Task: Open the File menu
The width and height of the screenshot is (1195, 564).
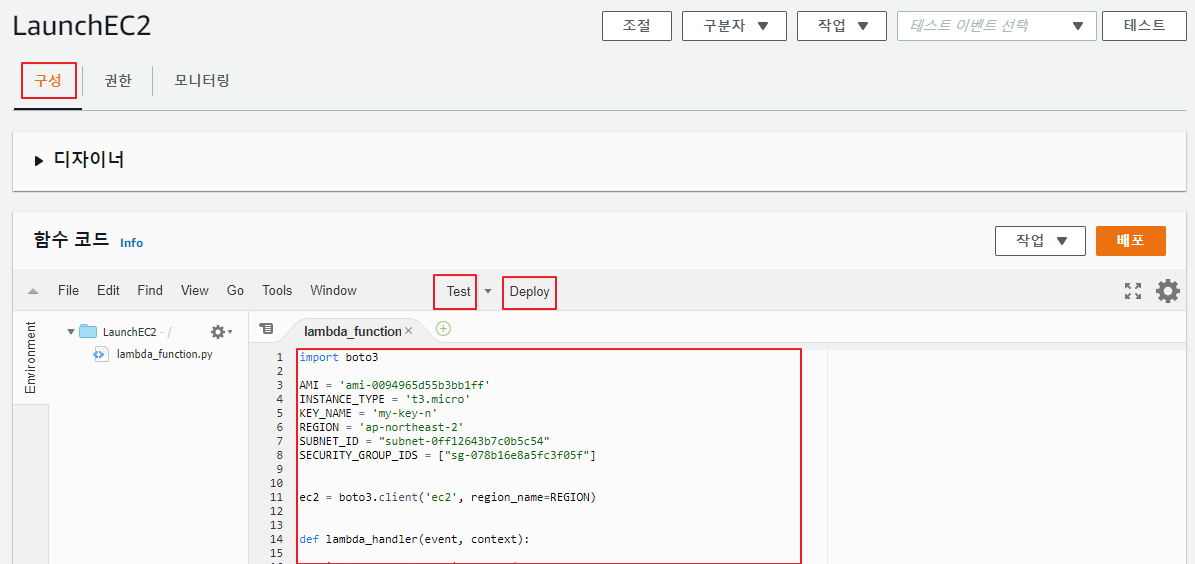Action: [68, 290]
